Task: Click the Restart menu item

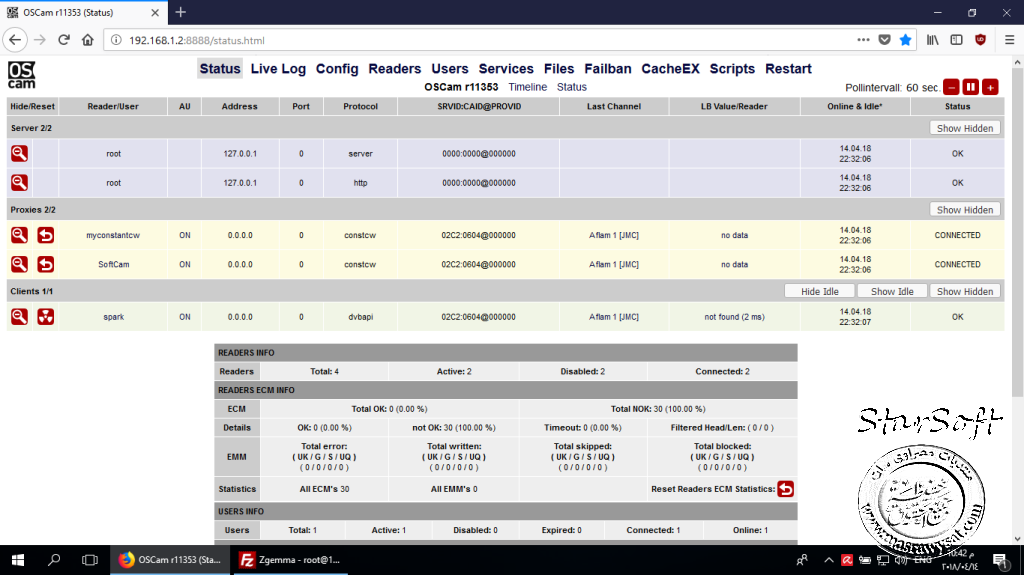Action: click(788, 69)
